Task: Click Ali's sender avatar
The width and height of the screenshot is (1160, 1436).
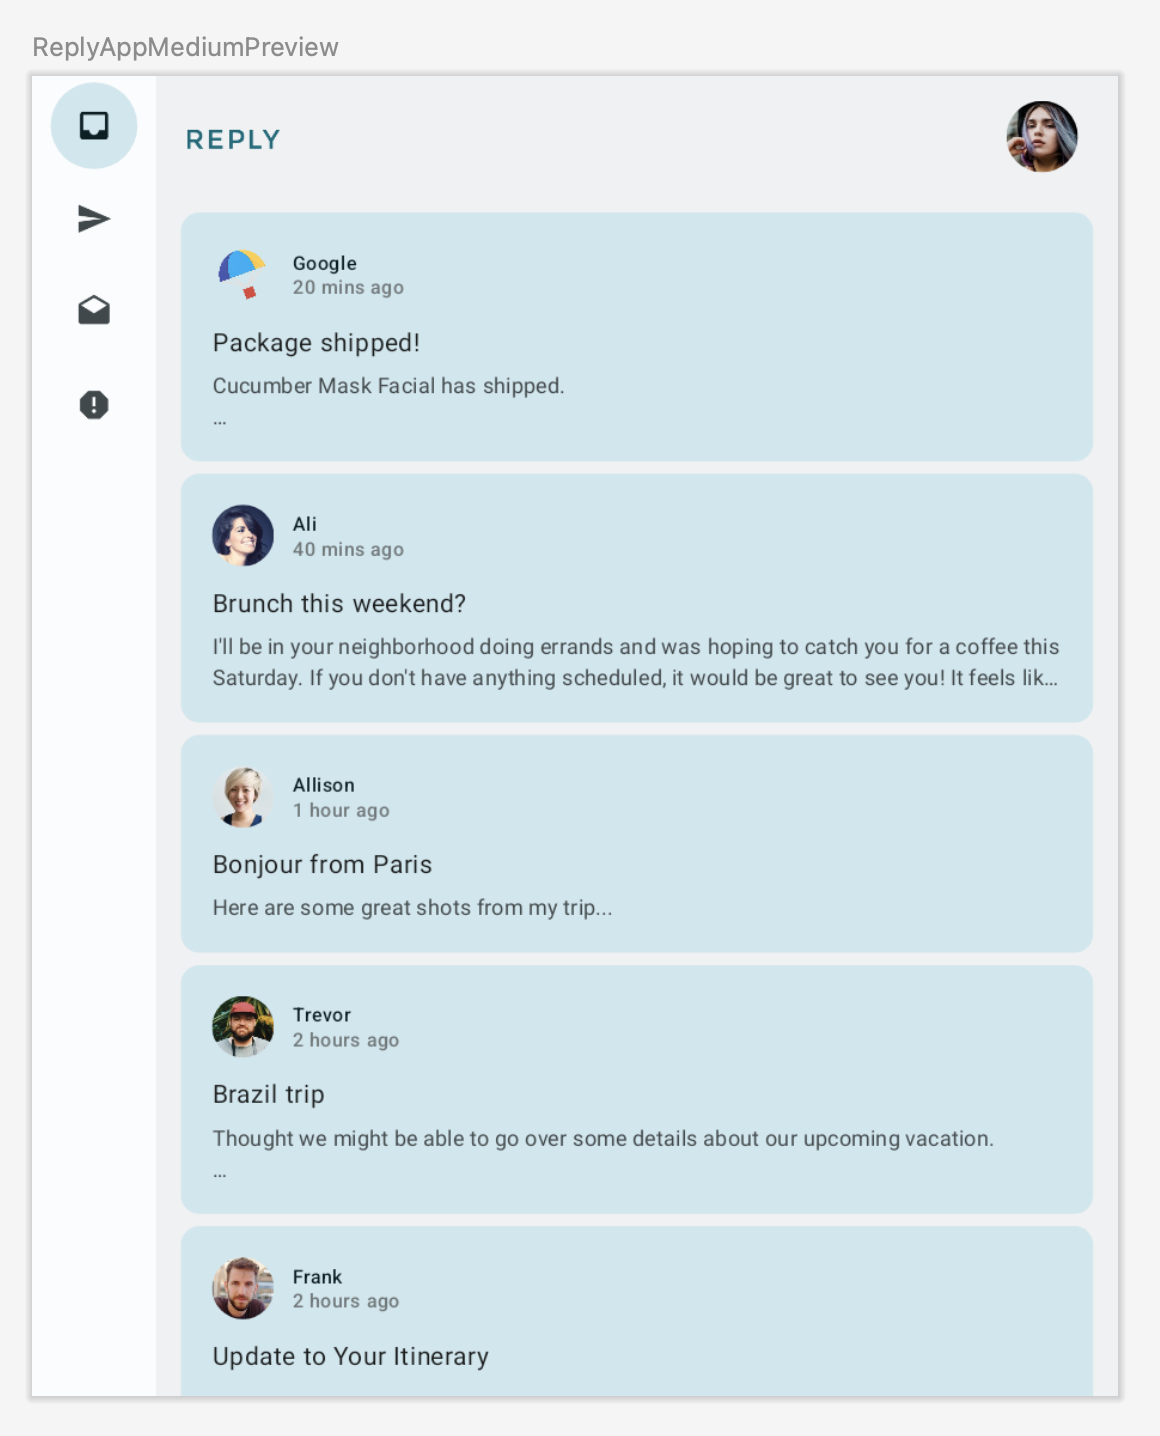Action: (x=243, y=536)
